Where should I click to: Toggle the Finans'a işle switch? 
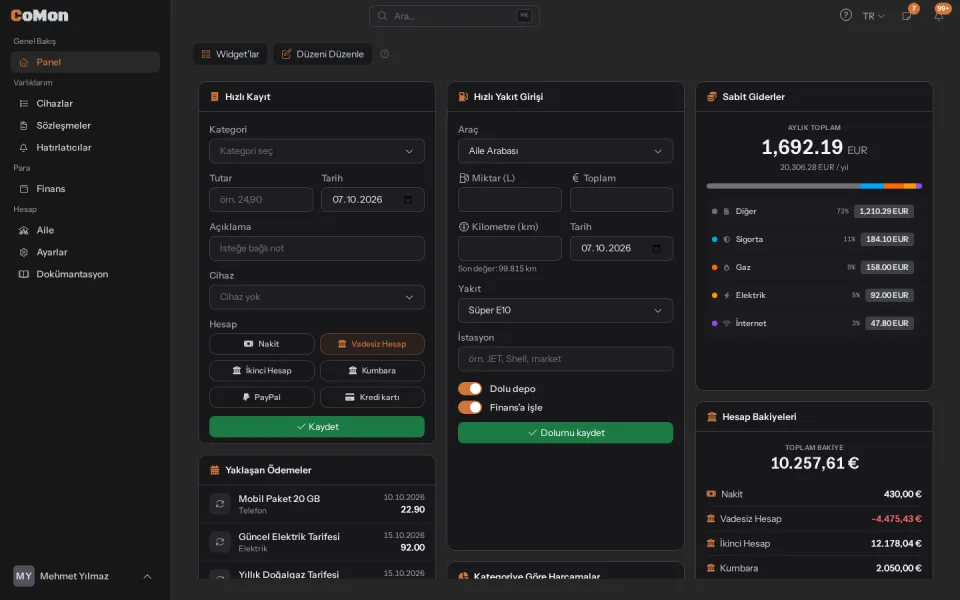(470, 407)
